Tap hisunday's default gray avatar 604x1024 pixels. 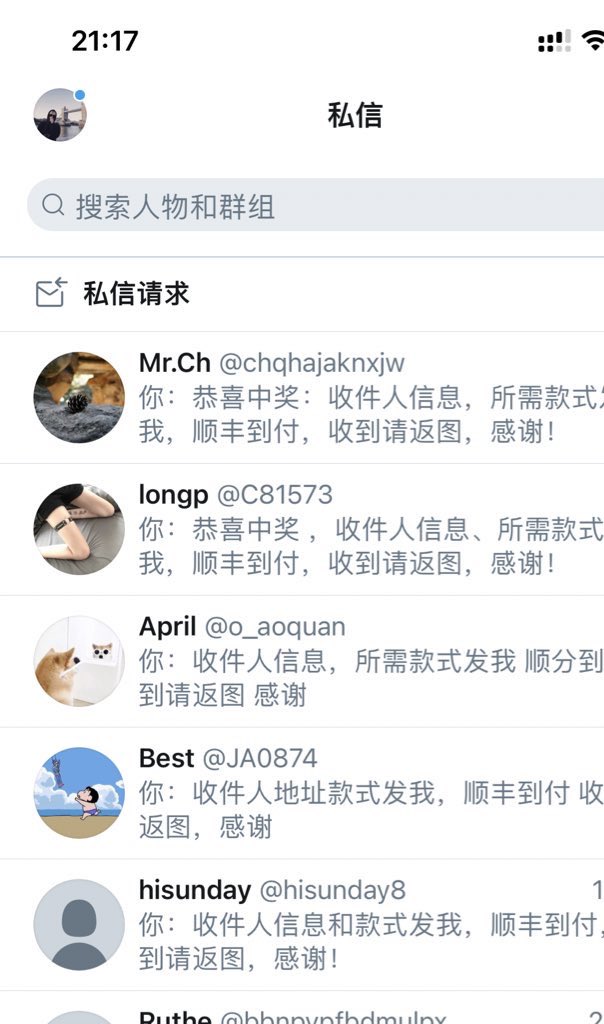pyautogui.click(x=79, y=925)
